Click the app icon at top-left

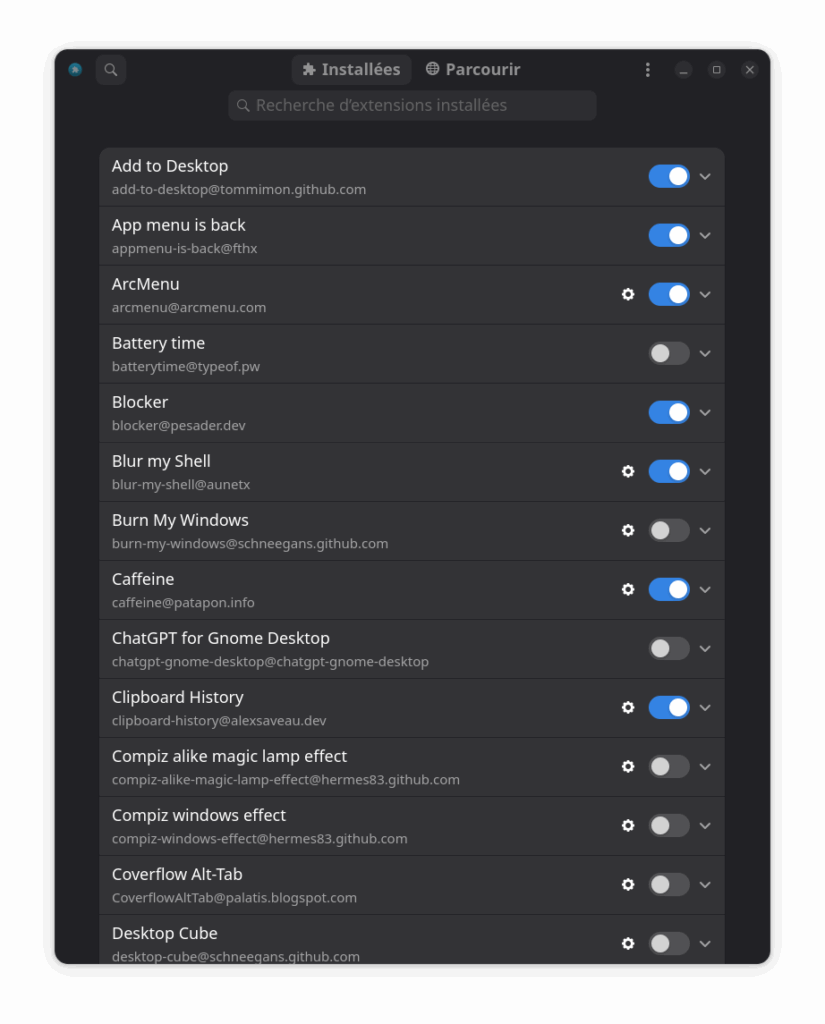coord(75,69)
